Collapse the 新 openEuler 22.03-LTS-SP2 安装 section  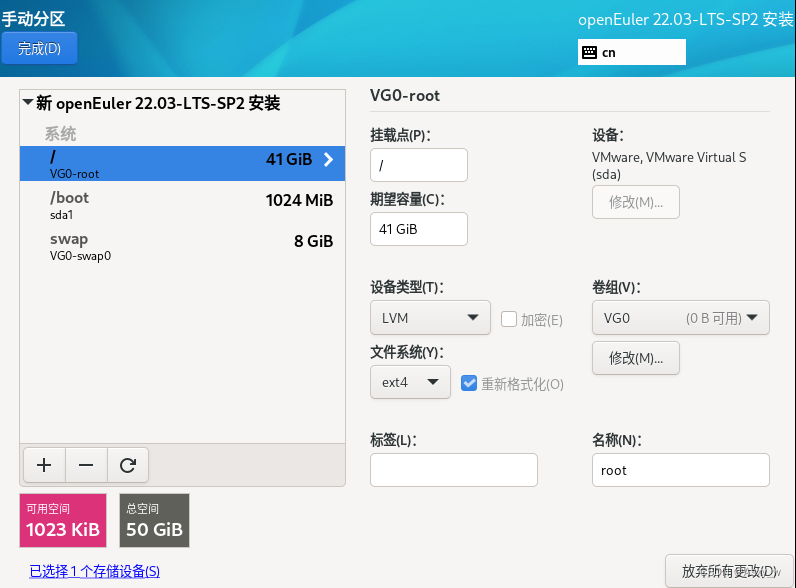pyautogui.click(x=28, y=103)
